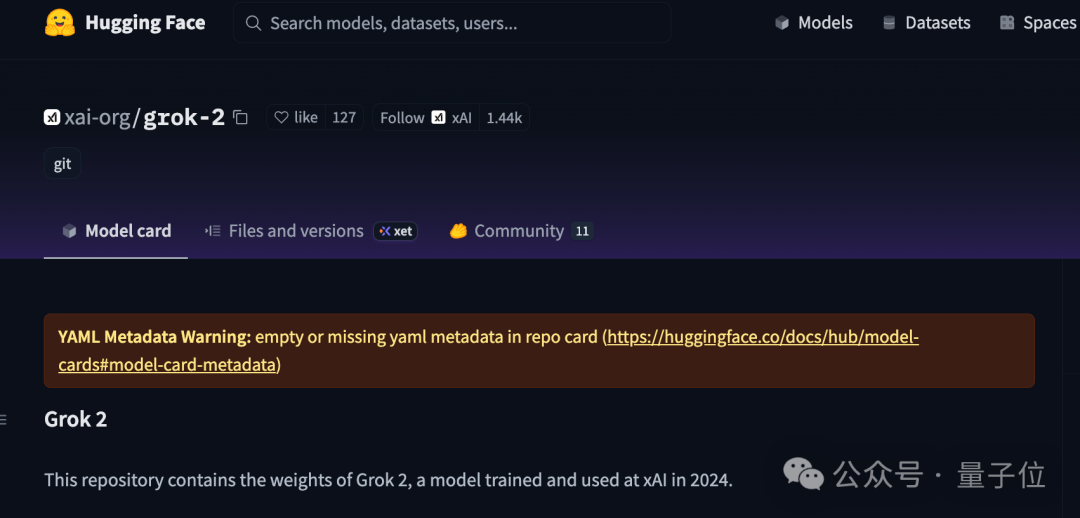
Task: Go to Spaces in top navigation
Action: tap(1038, 23)
